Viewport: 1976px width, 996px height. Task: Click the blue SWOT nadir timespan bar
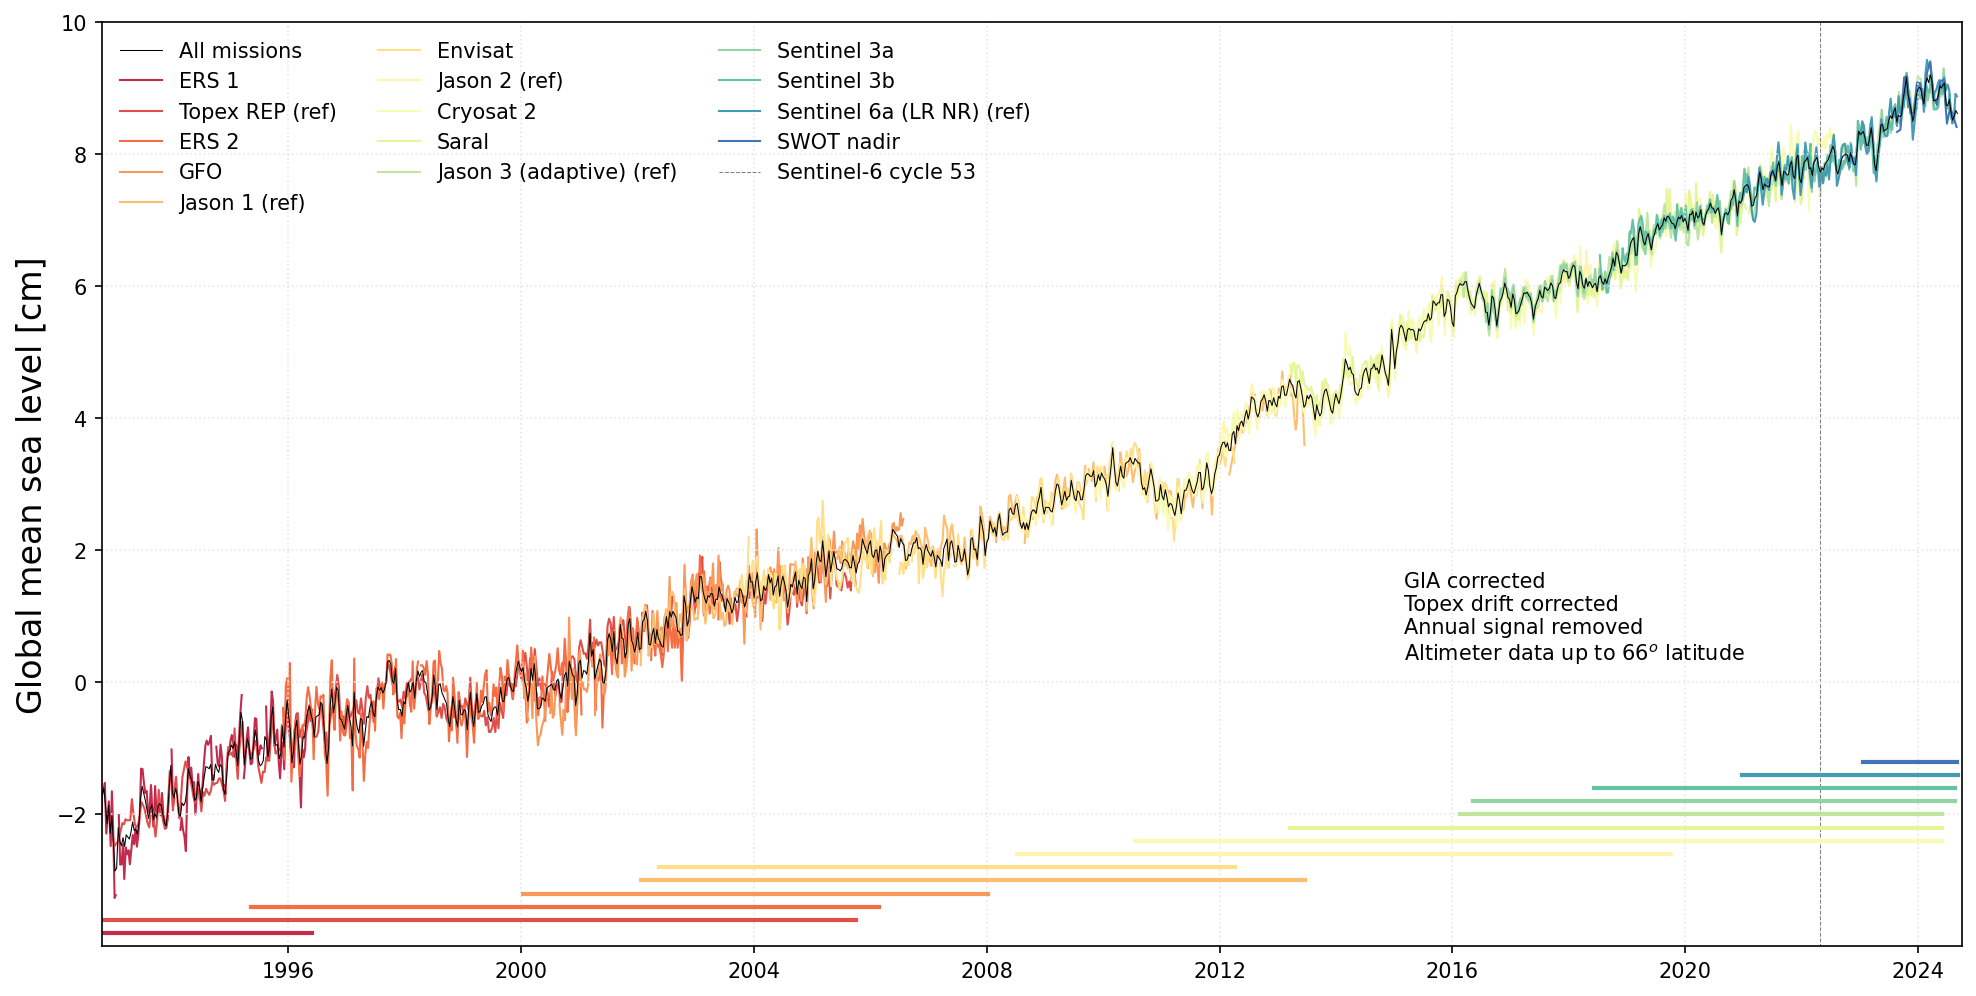(1909, 762)
